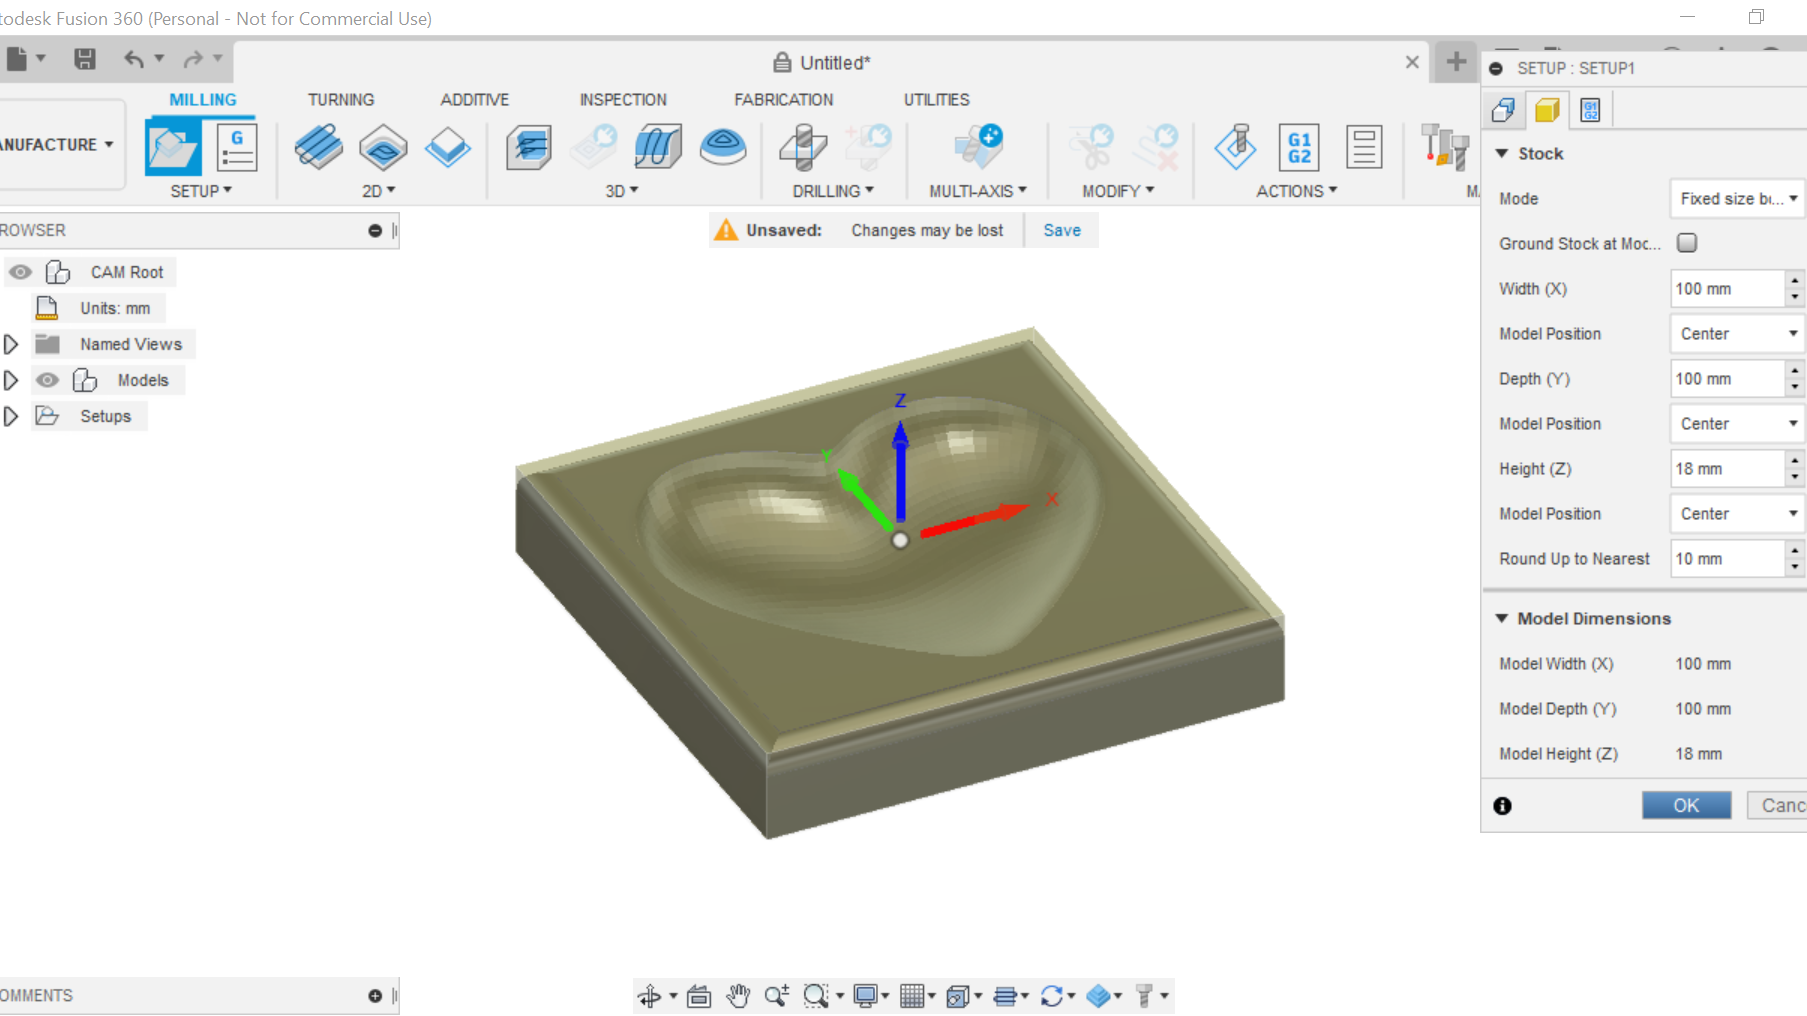The height and width of the screenshot is (1016, 1807).
Task: Switch to the UTILITIES tab
Action: [937, 100]
